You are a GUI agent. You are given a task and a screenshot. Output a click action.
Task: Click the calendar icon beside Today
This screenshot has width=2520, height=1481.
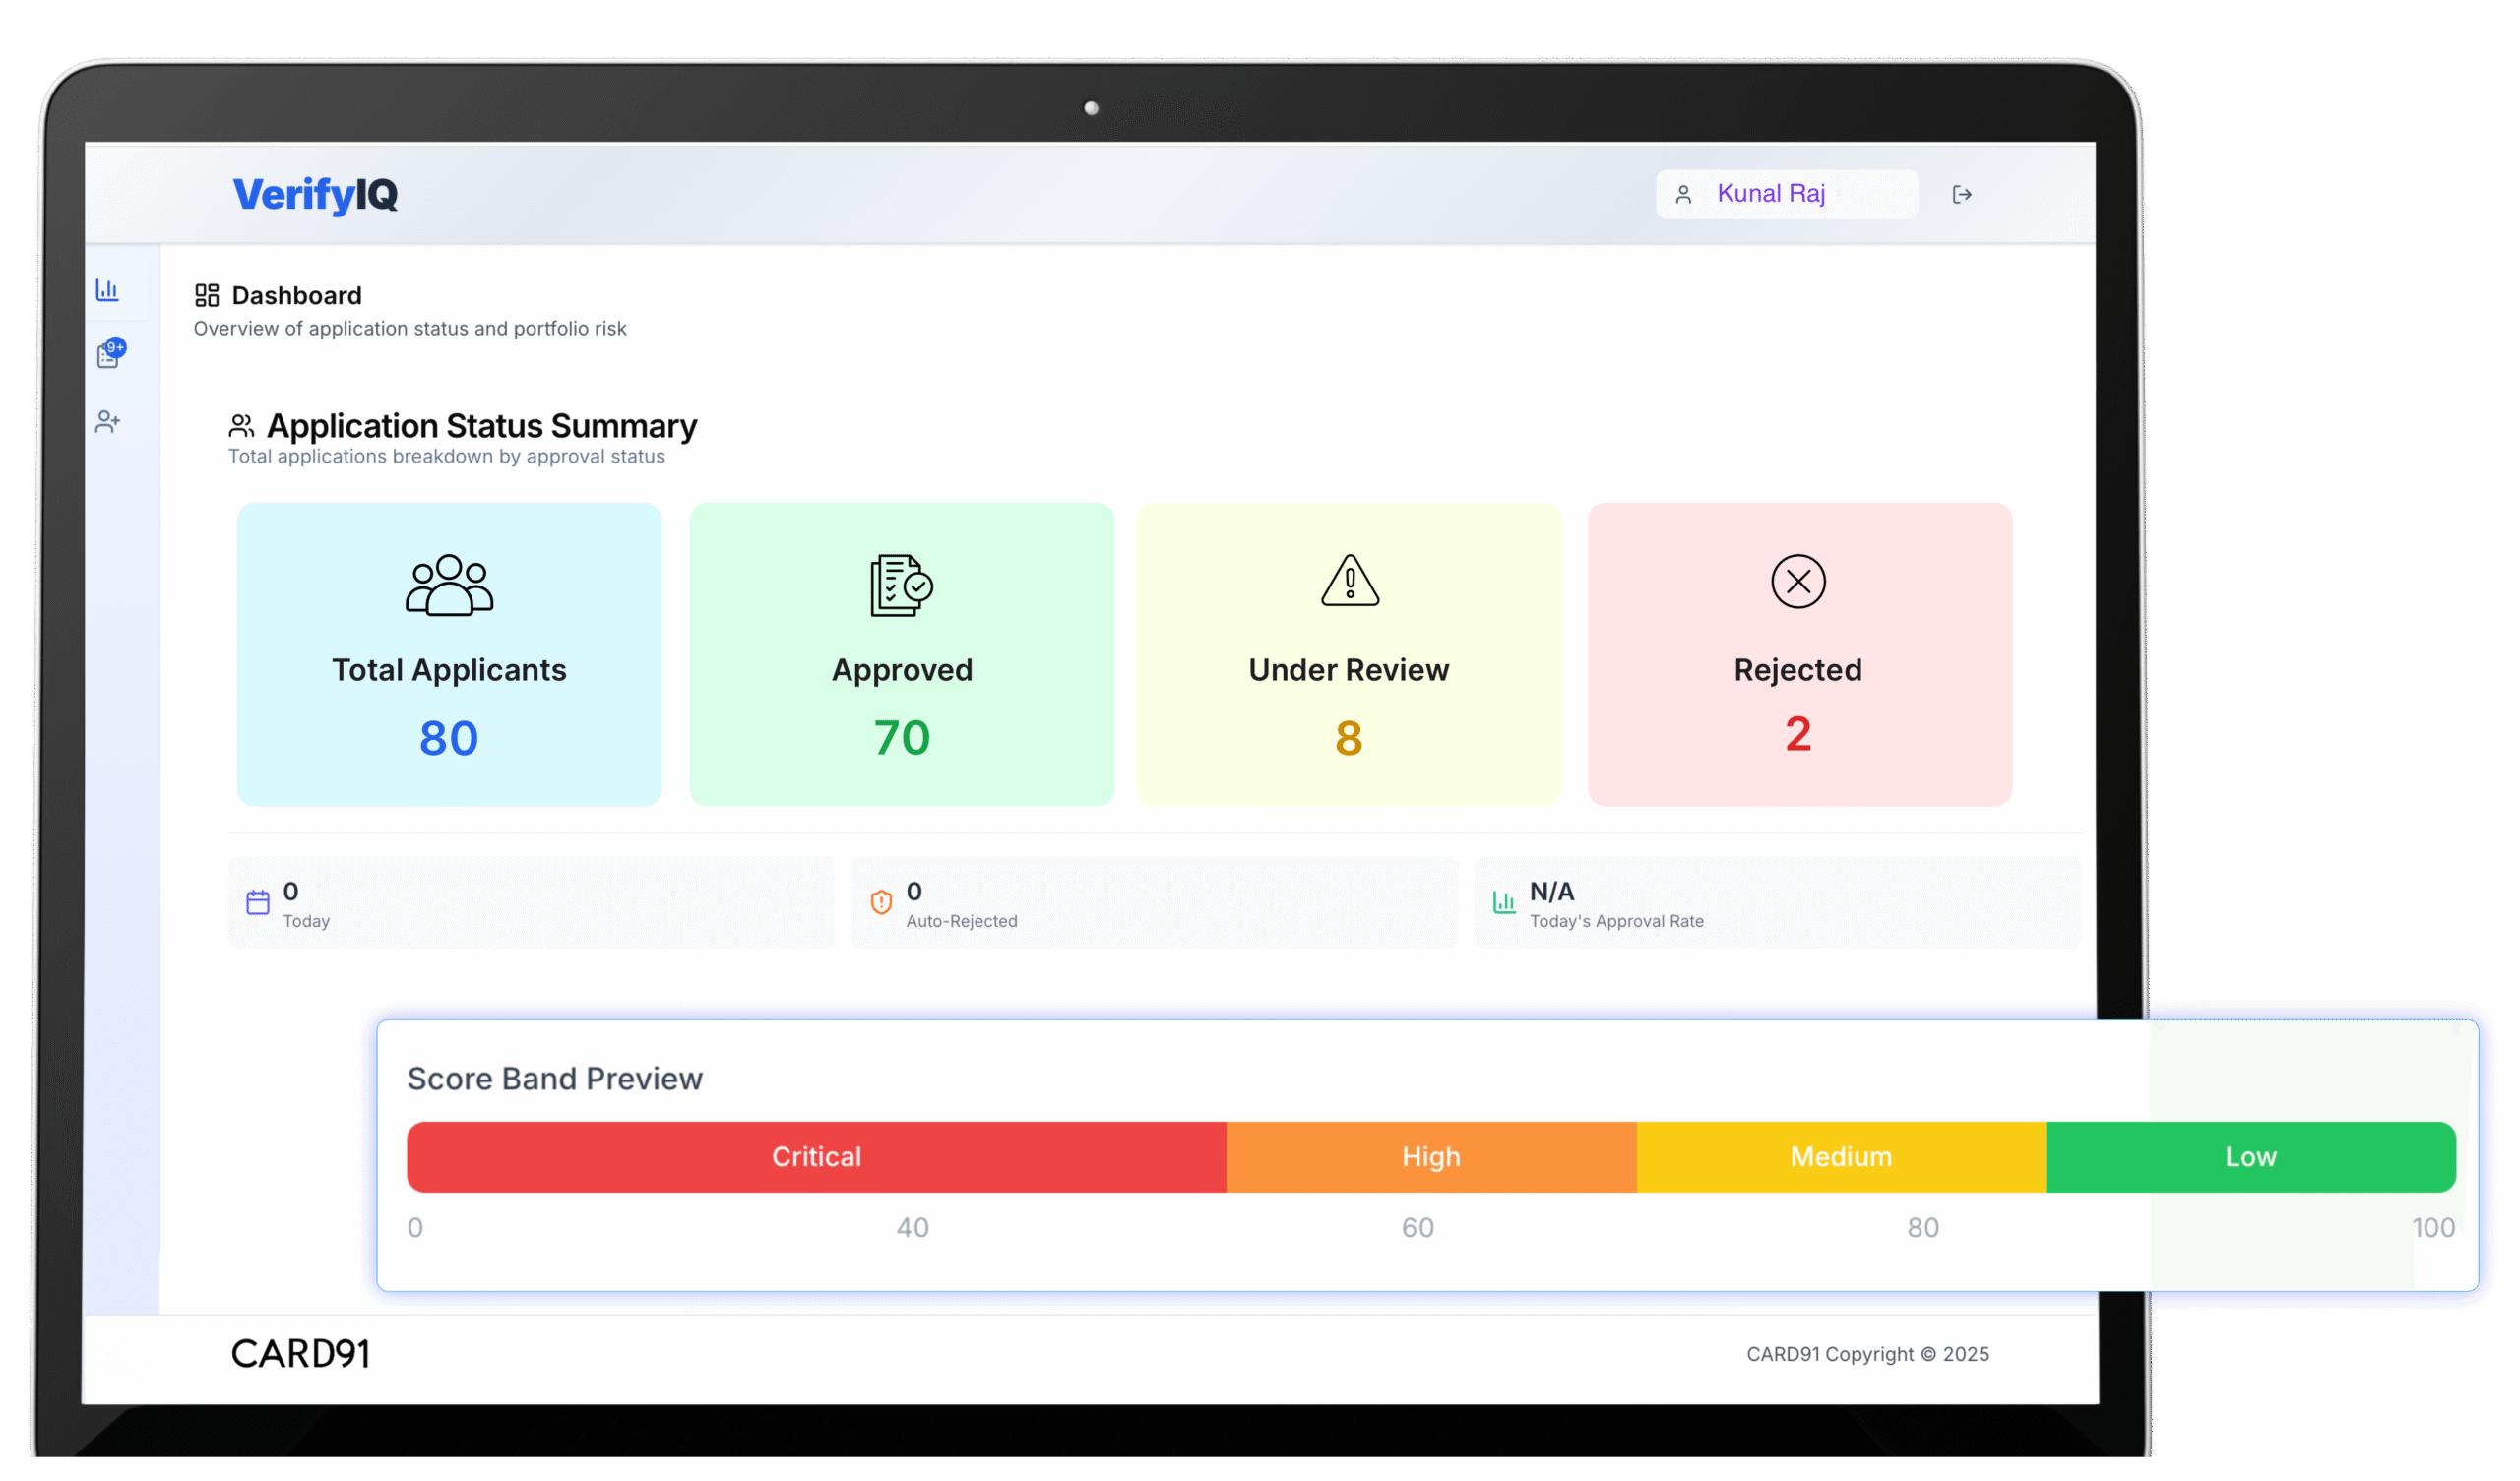(258, 902)
